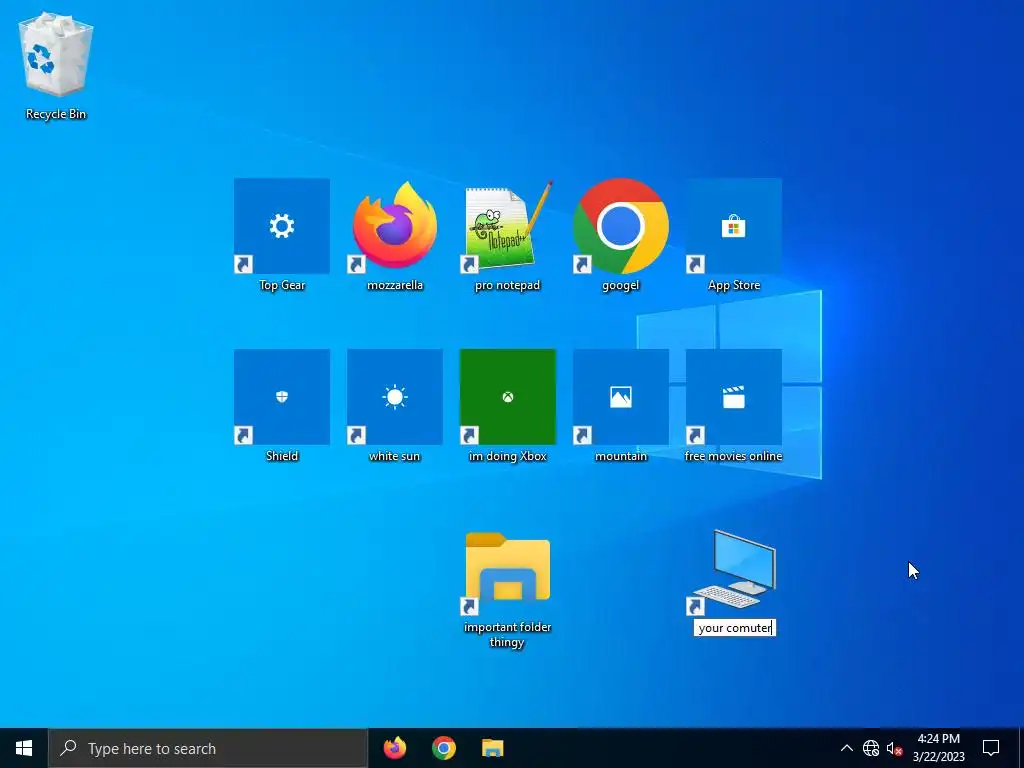The height and width of the screenshot is (768, 1024).
Task: Click the 'App Store' icon label
Action: point(733,285)
